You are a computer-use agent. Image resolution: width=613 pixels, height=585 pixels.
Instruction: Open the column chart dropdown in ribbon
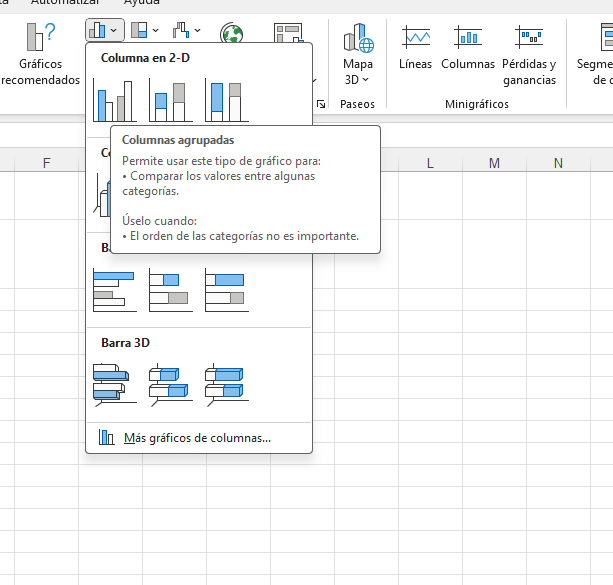tap(105, 30)
